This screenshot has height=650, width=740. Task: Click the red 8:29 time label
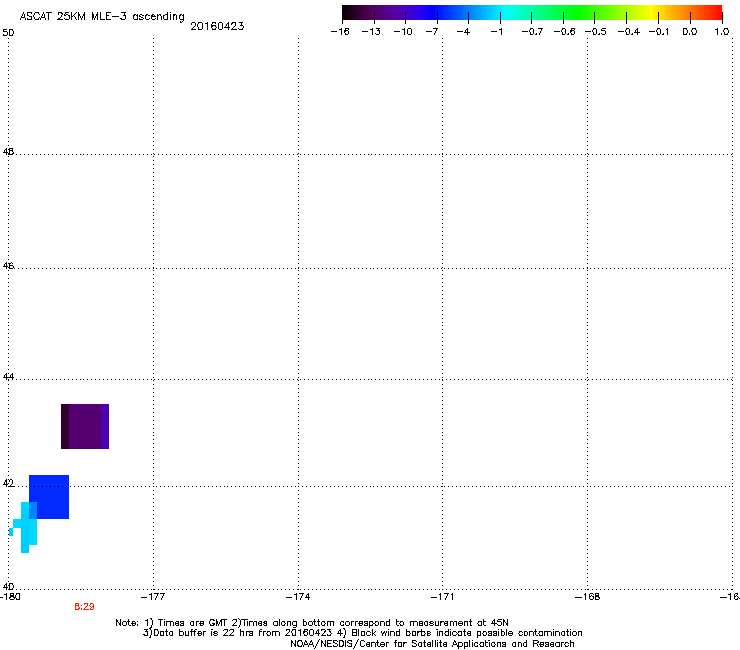click(x=84, y=607)
